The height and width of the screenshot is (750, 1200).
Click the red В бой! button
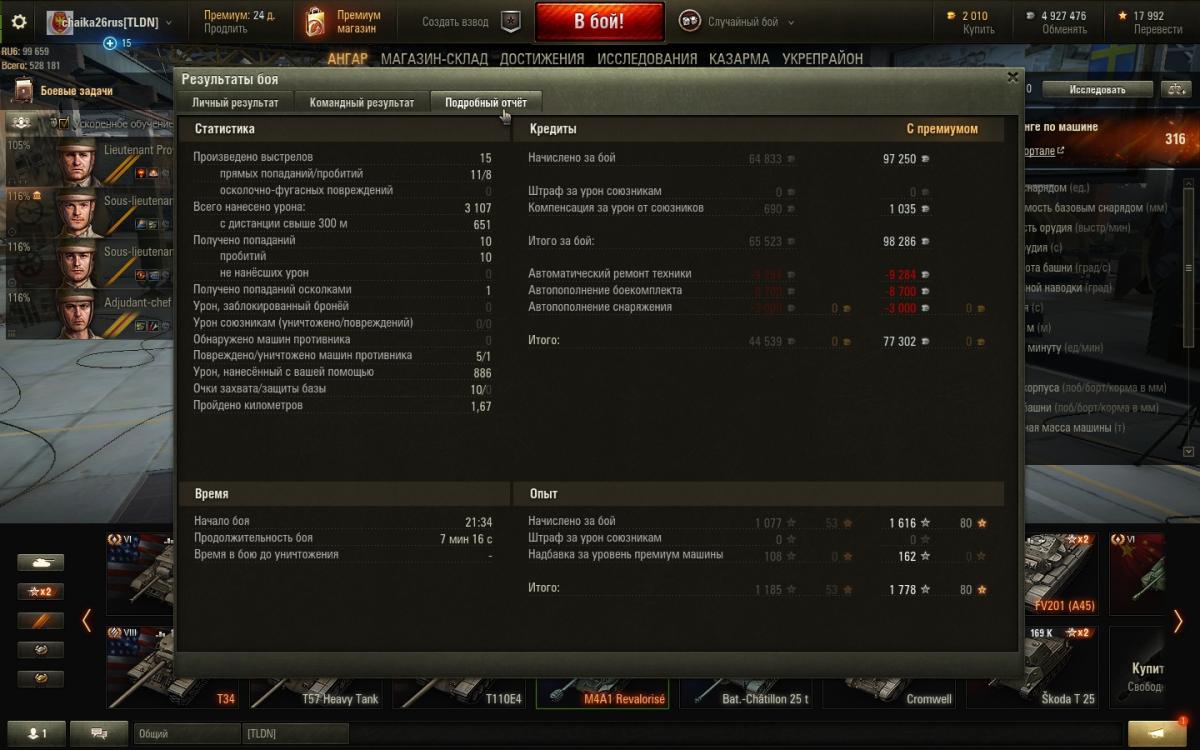click(599, 21)
